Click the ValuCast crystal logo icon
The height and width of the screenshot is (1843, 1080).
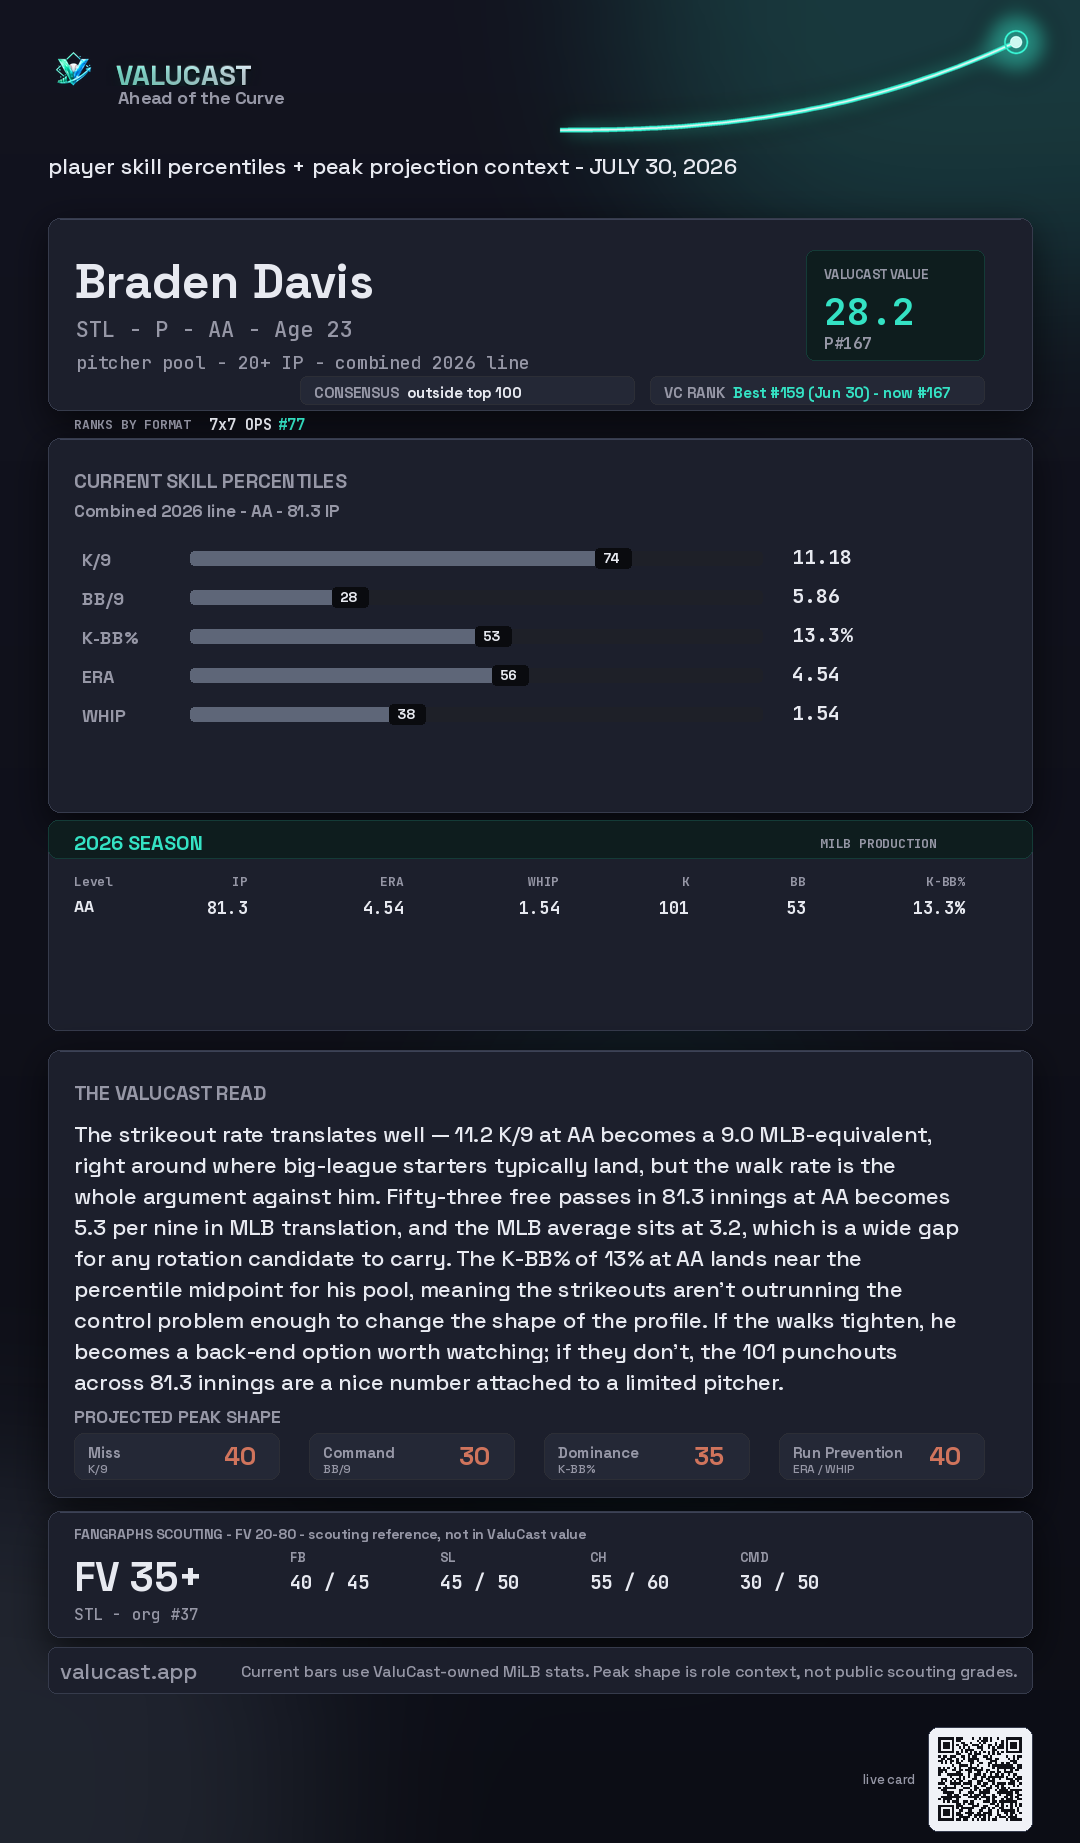click(x=74, y=70)
